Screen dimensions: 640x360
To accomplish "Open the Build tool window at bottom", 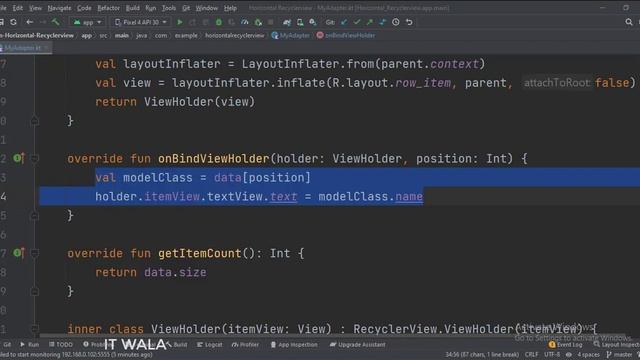I will pos(177,344).
